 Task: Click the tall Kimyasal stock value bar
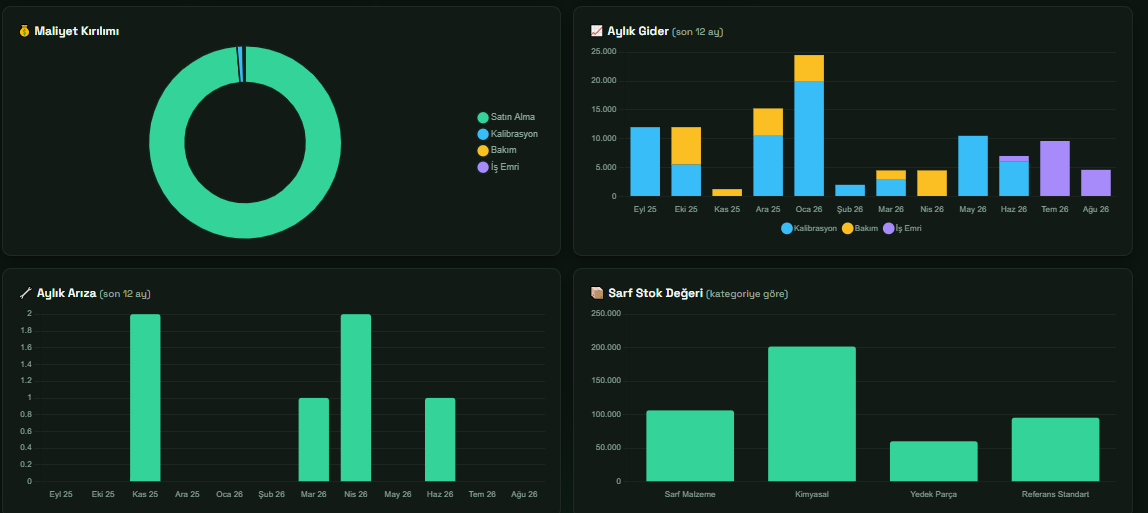812,414
